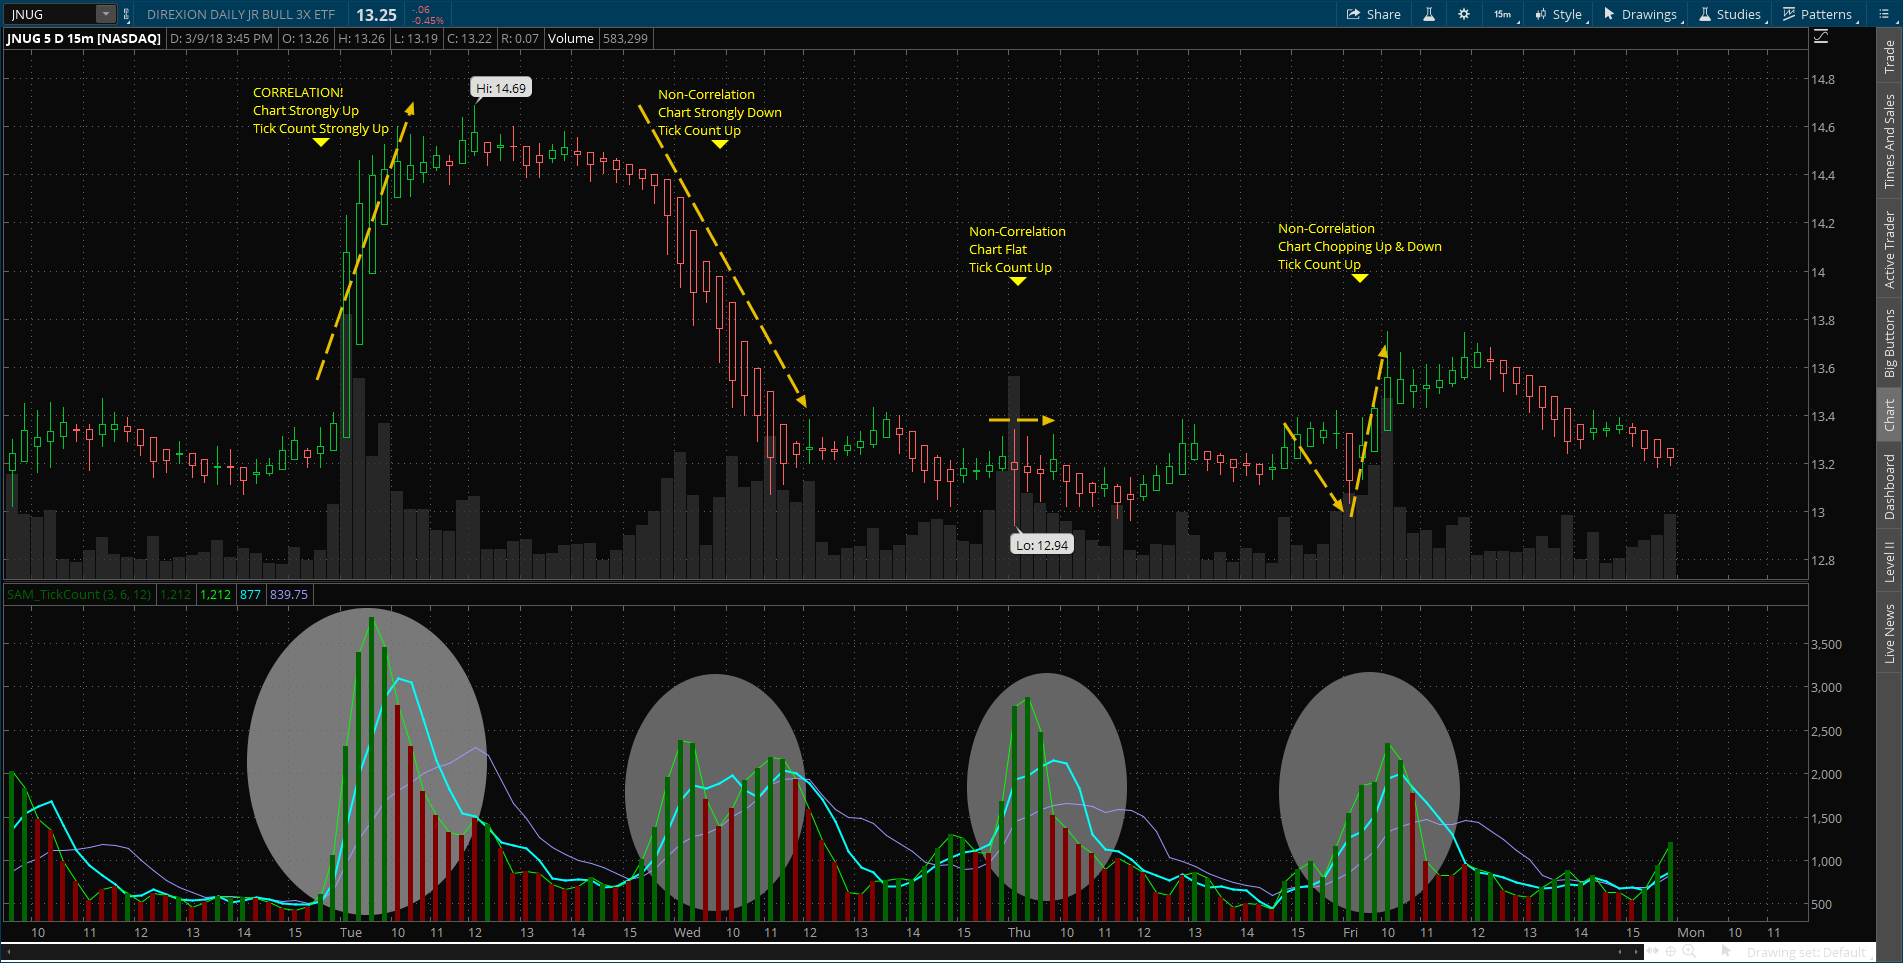Click the SAM_TickCount study label
Image resolution: width=1903 pixels, height=963 pixels.
(x=79, y=594)
